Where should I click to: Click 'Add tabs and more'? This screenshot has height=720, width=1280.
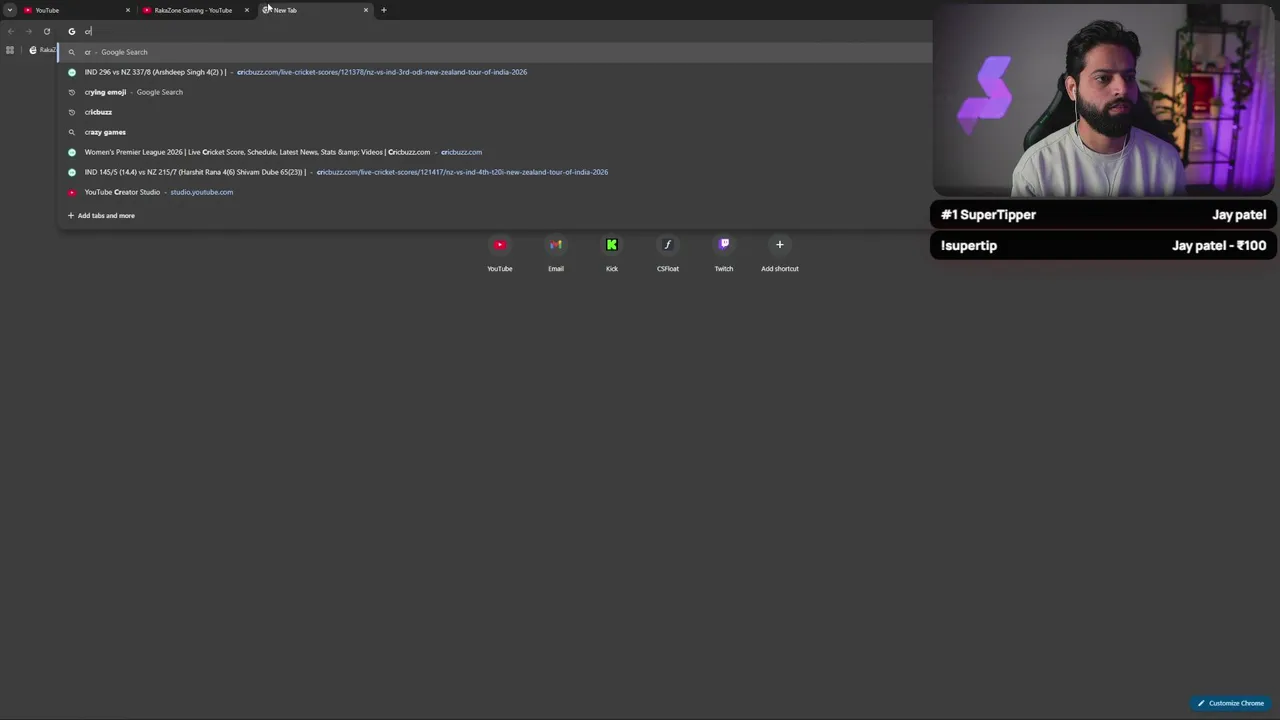pos(101,215)
